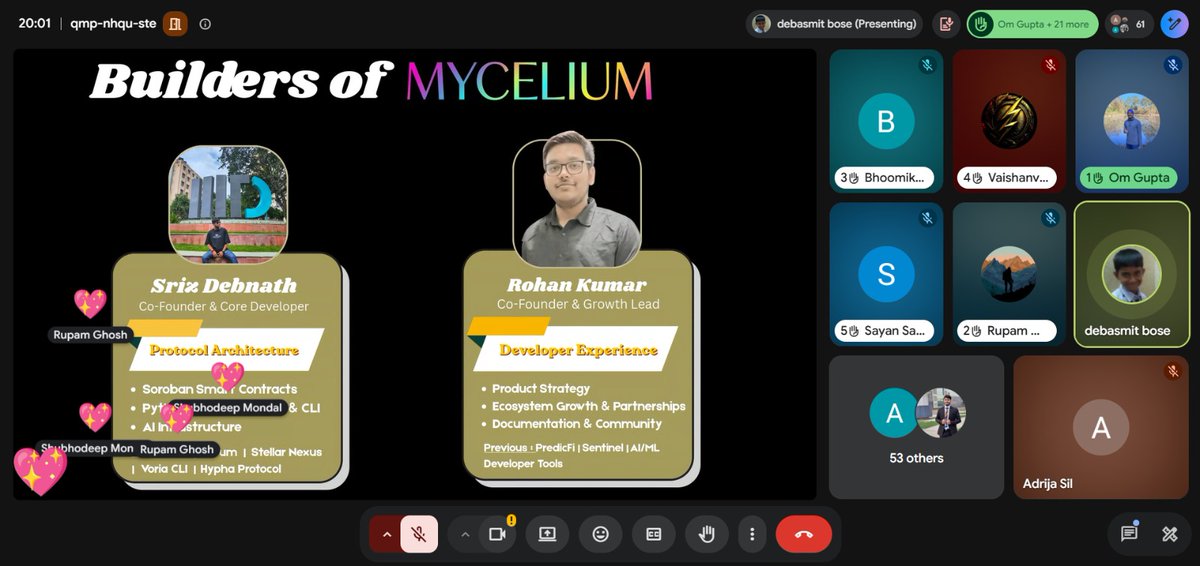Toggle closed captions
1200x566 pixels.
[x=653, y=534]
